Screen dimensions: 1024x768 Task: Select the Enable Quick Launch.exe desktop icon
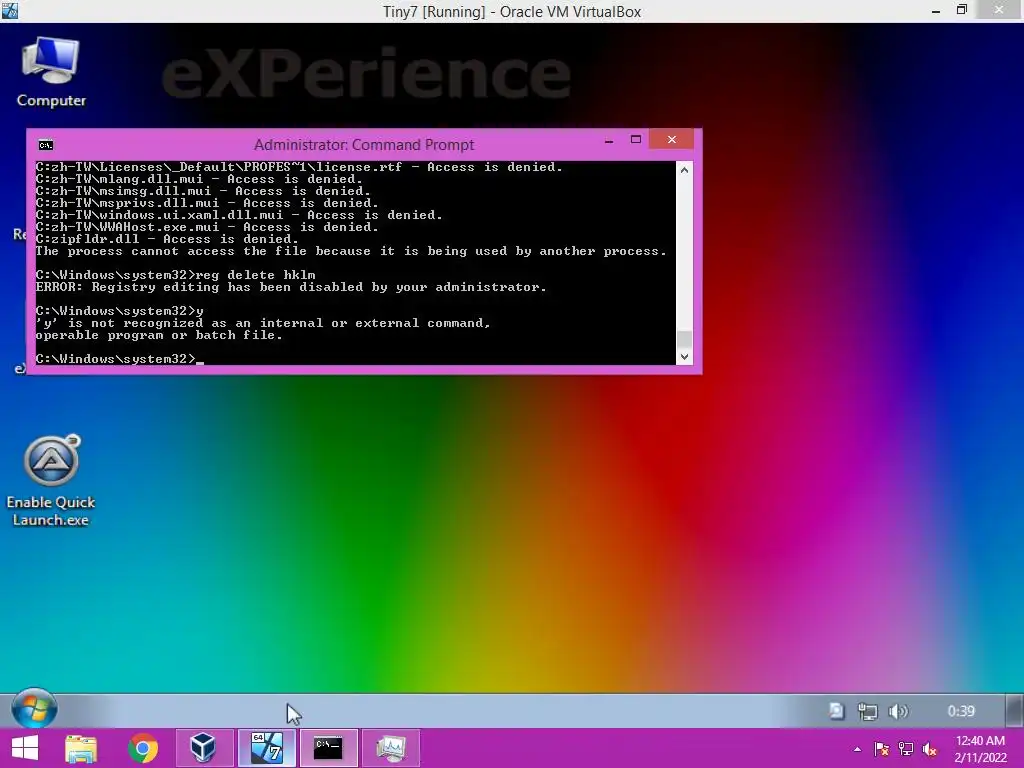[51, 481]
